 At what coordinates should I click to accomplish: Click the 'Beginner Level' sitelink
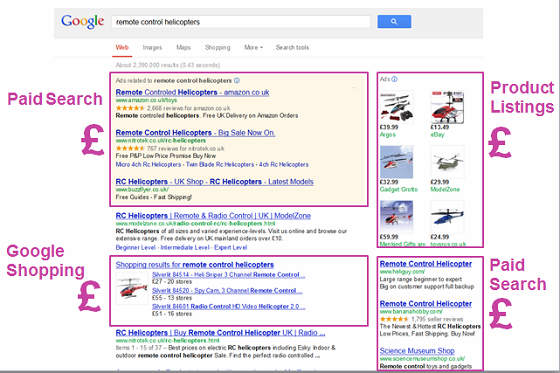(135, 247)
